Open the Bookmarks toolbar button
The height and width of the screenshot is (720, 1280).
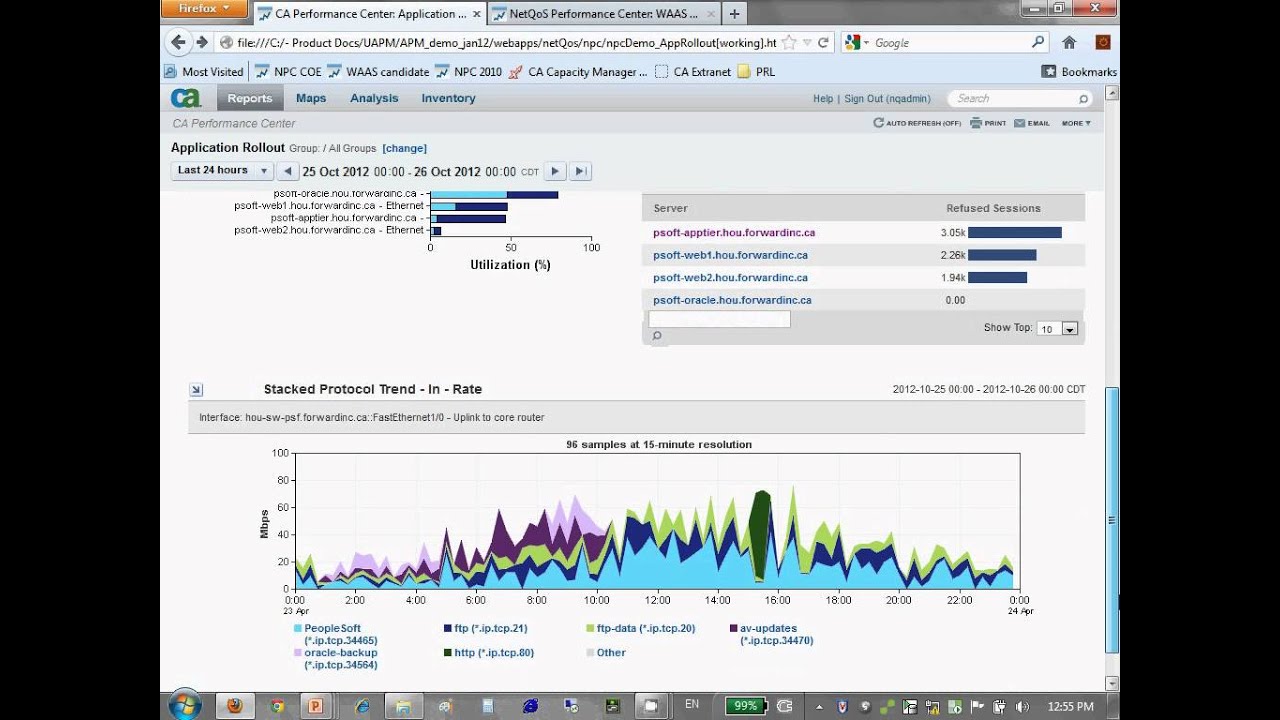pos(1079,72)
